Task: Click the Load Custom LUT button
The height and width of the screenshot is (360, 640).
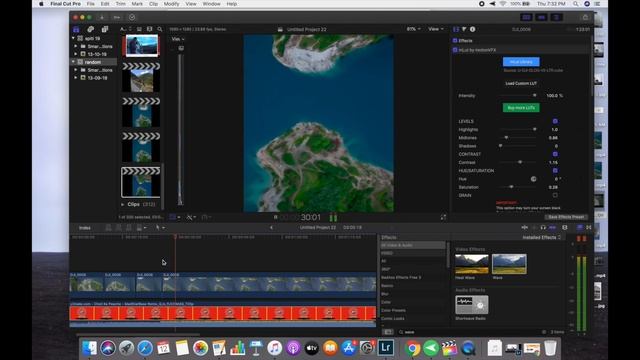Action: point(521,83)
